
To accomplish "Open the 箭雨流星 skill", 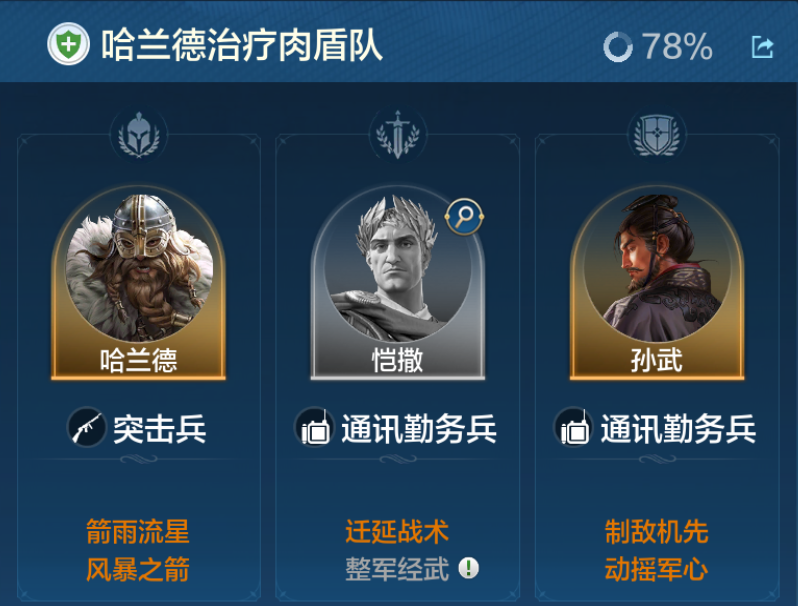I will point(138,532).
